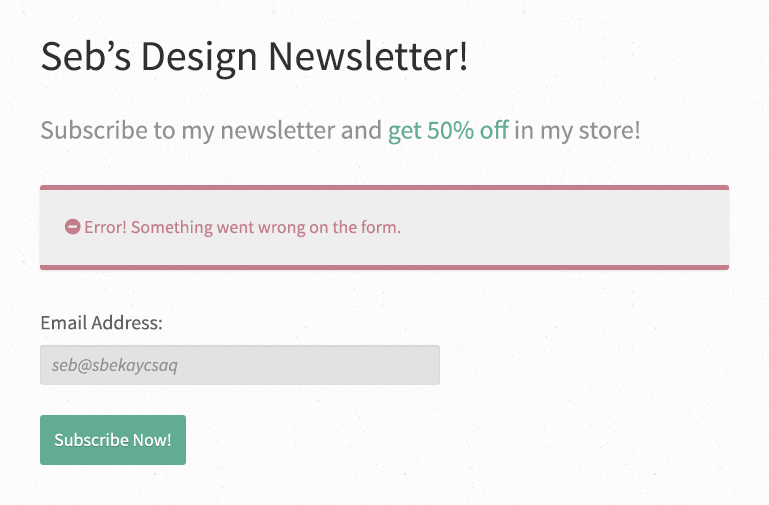Click "50%" in the green discount link

450,130
